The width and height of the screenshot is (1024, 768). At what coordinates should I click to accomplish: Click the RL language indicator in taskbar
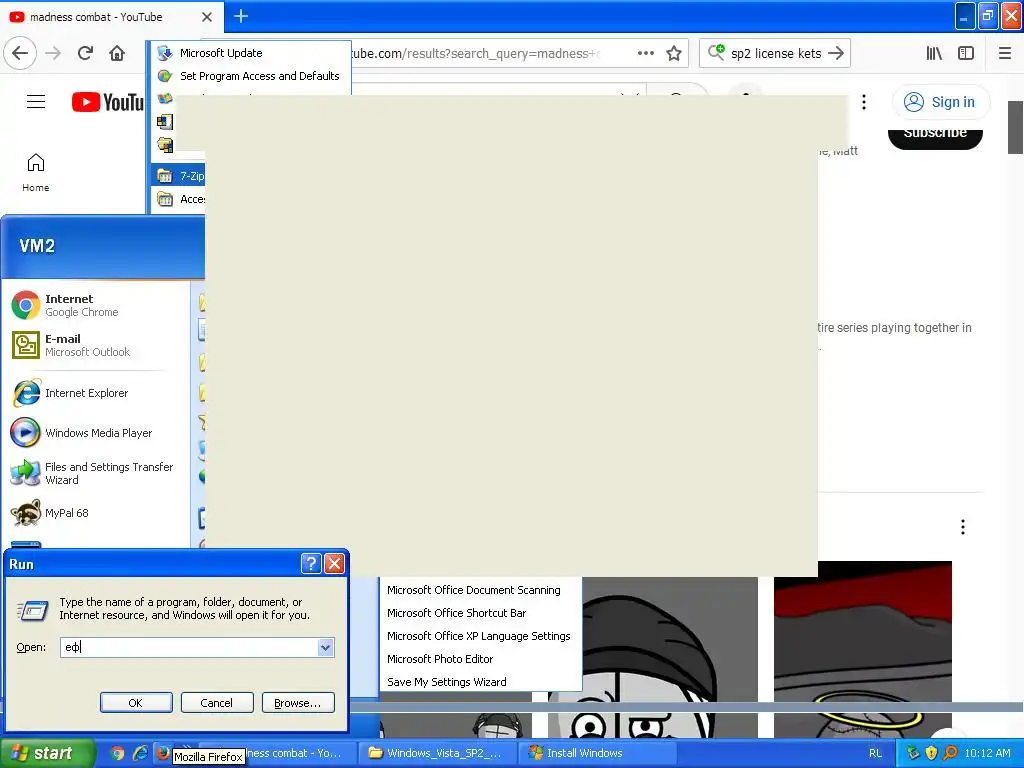click(875, 753)
